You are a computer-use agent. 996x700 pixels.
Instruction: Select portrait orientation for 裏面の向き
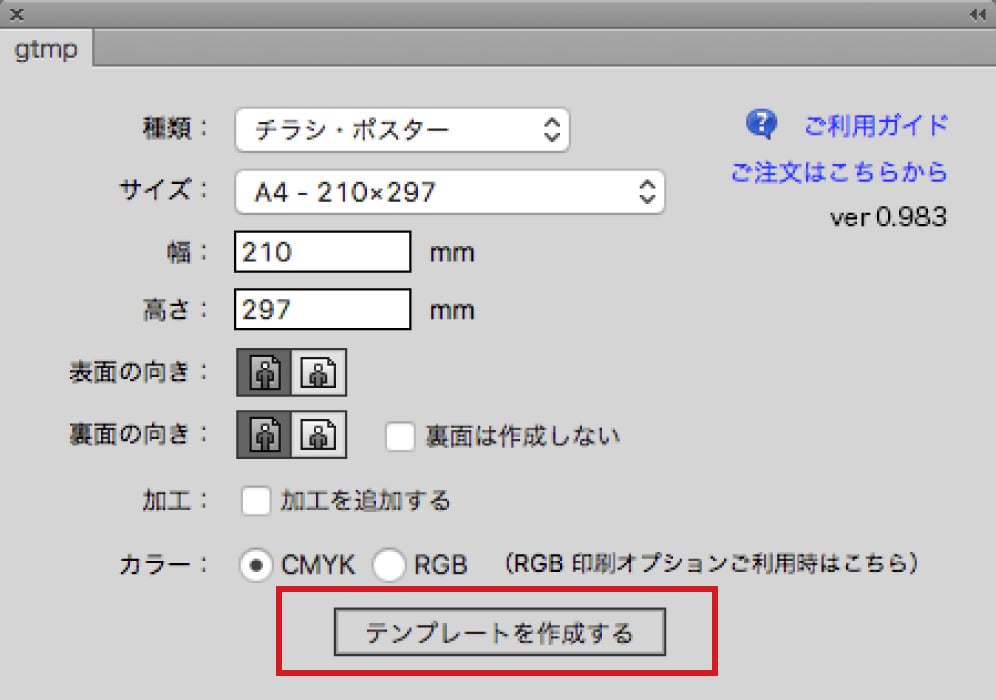(263, 436)
